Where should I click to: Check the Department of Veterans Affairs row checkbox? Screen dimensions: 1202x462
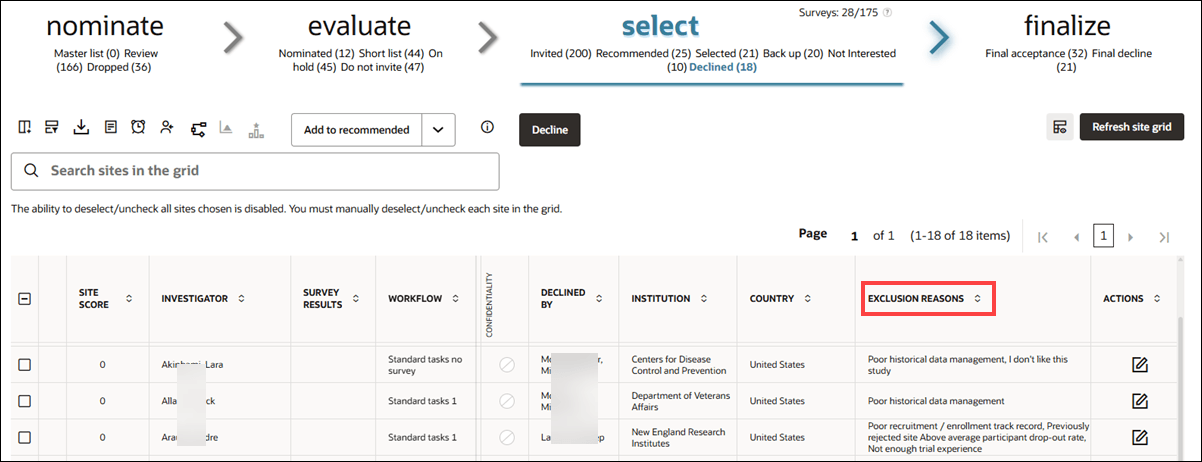click(x=25, y=401)
